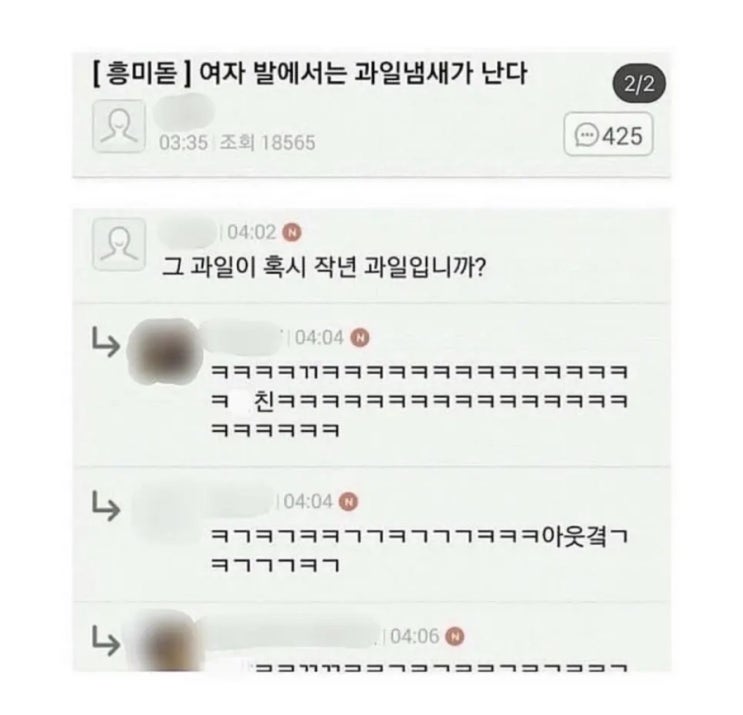743x715 pixels.
Task: Click the new badge on first 04:04 reply
Action: pos(360,338)
